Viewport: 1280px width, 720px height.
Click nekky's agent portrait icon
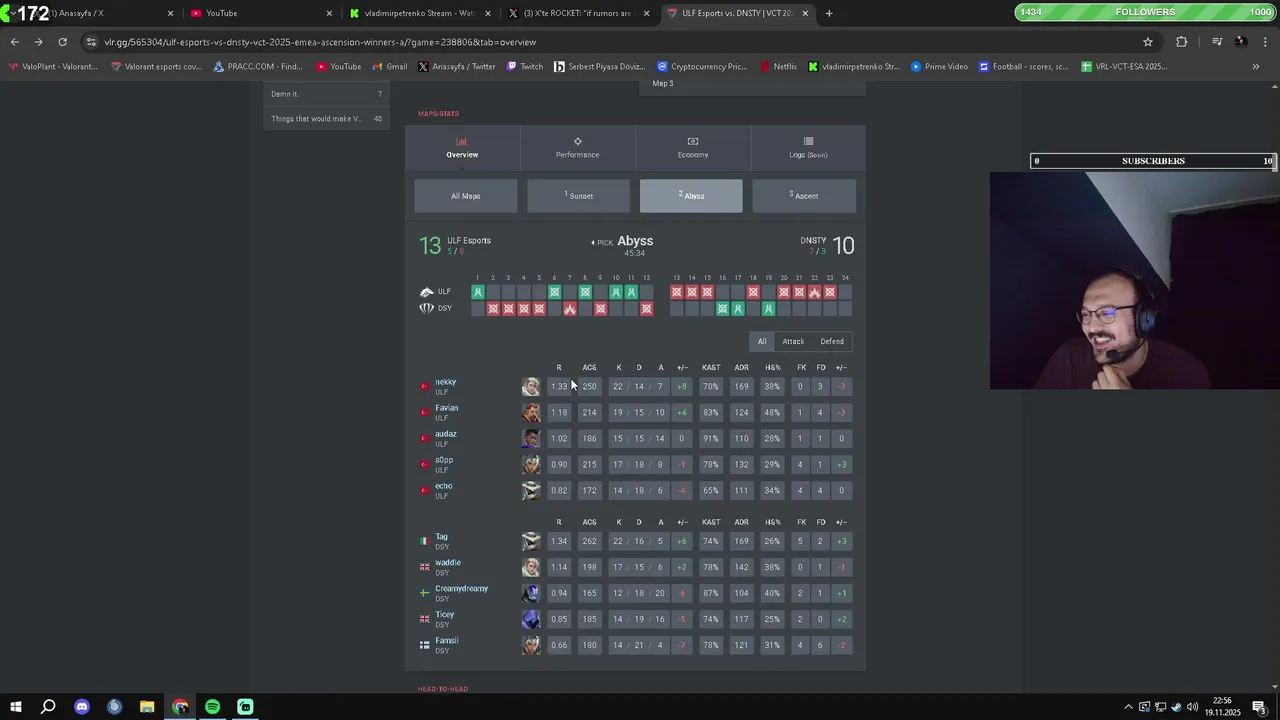pyautogui.click(x=531, y=387)
